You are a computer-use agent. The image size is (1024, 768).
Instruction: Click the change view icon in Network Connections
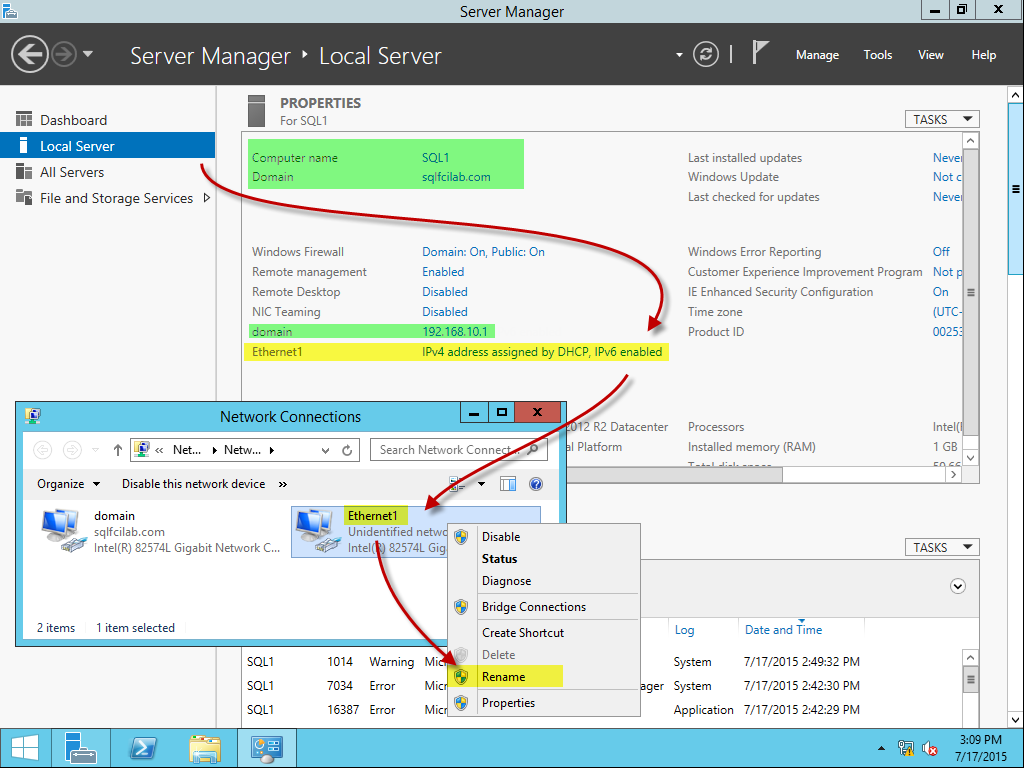click(457, 484)
